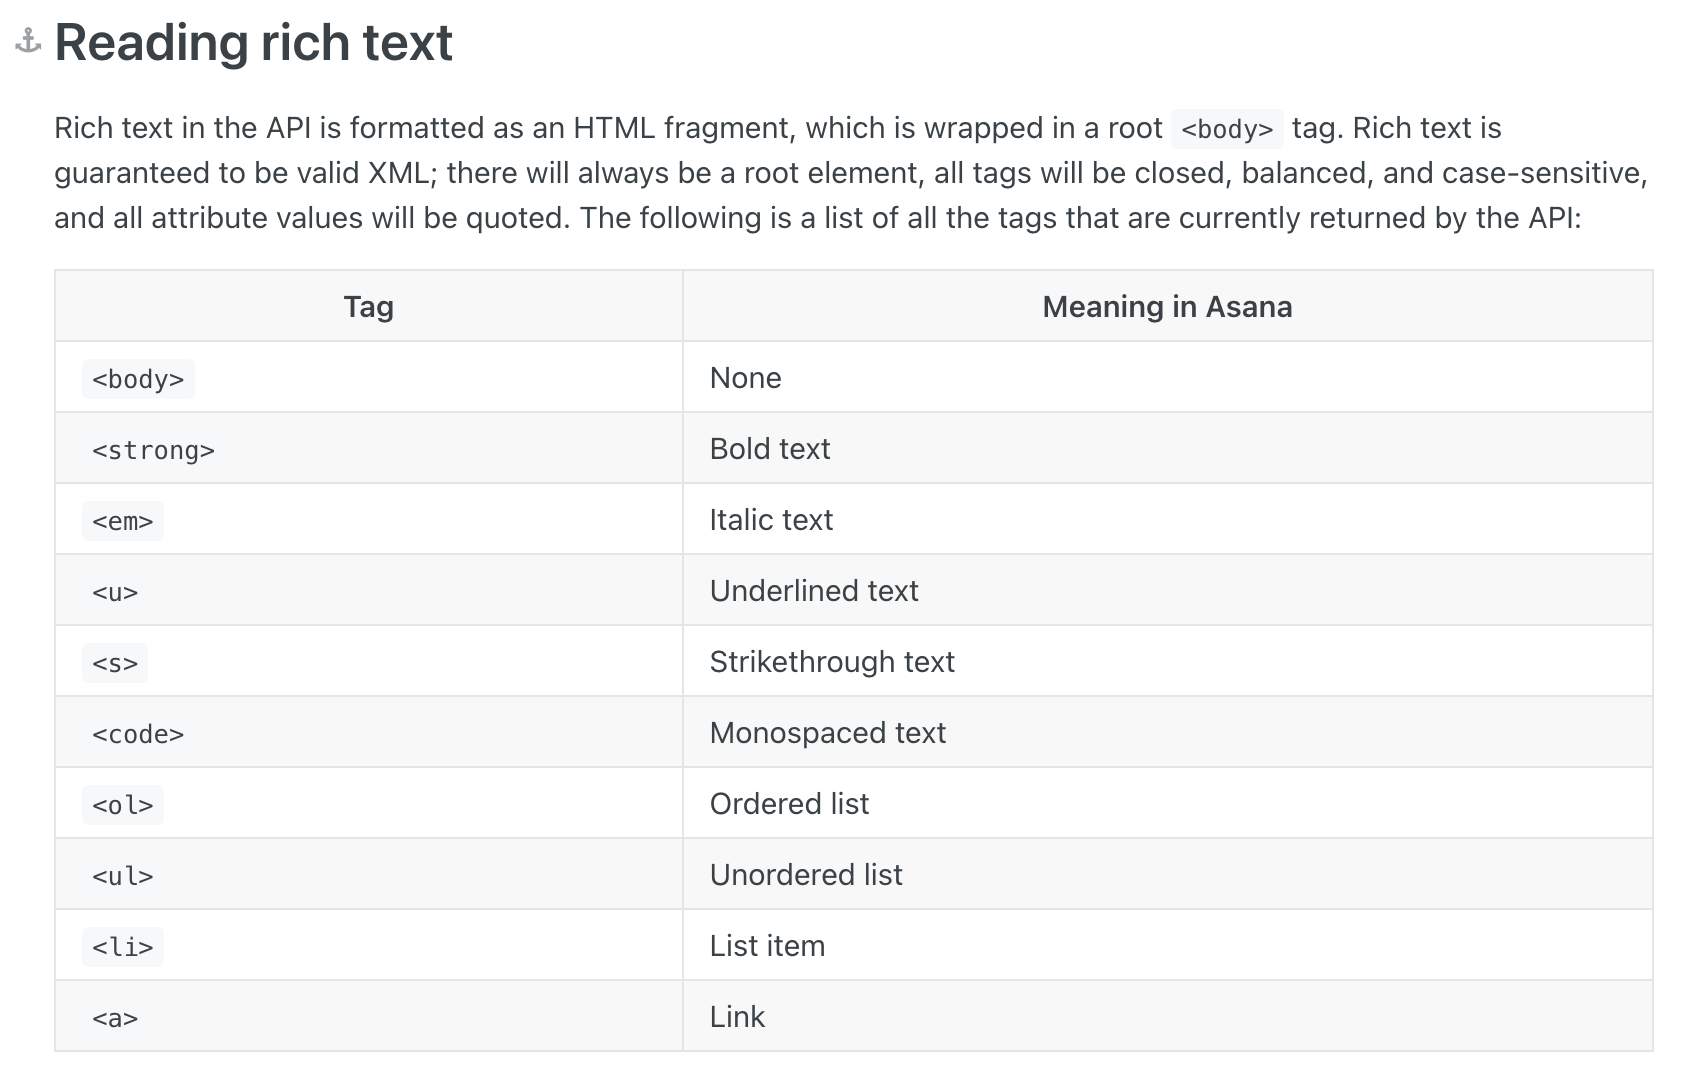Screen dimensions: 1686x1070
Task: Click the <body> tag in the table
Action: pos(138,379)
